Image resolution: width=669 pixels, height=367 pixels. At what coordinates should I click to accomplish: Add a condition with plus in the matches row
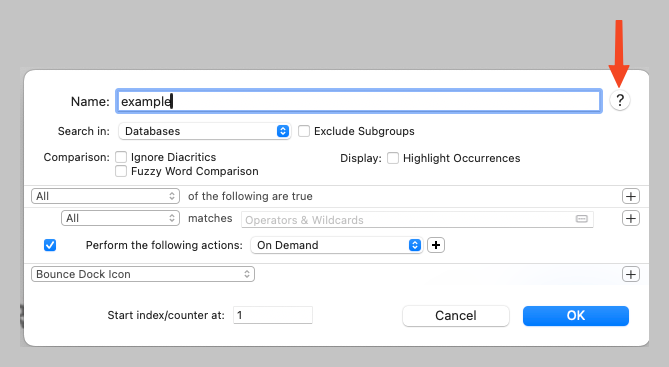(631, 218)
